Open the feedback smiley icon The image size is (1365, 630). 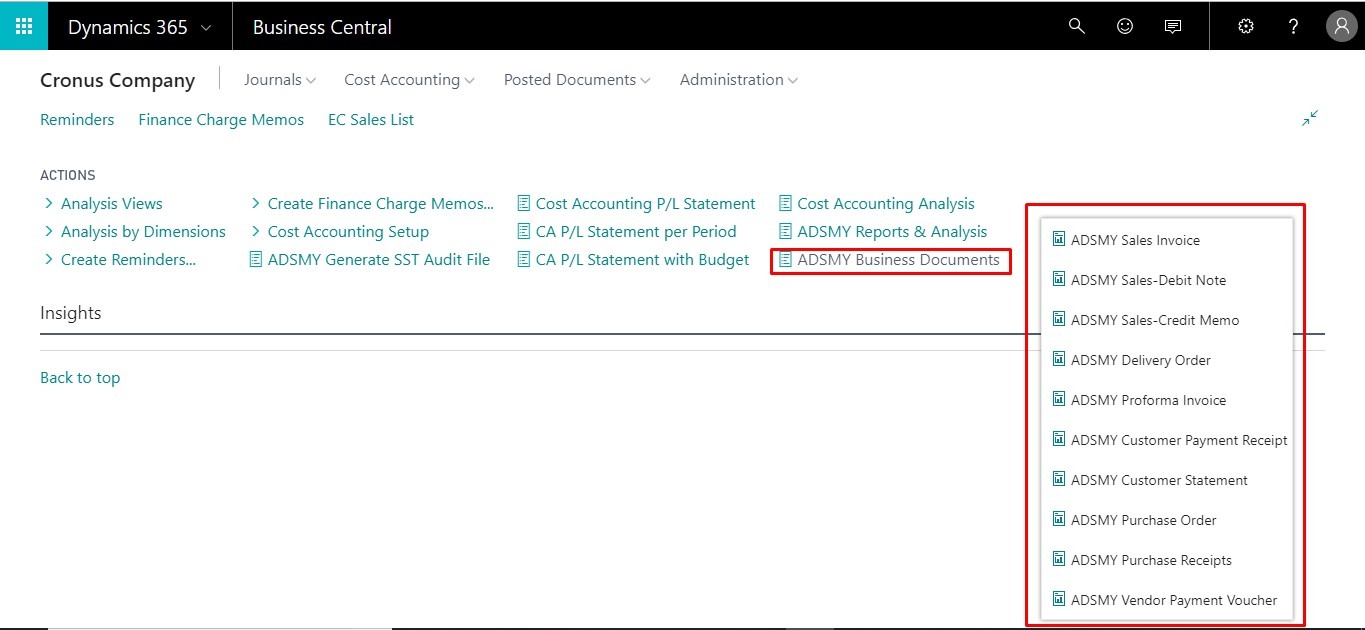click(1125, 27)
